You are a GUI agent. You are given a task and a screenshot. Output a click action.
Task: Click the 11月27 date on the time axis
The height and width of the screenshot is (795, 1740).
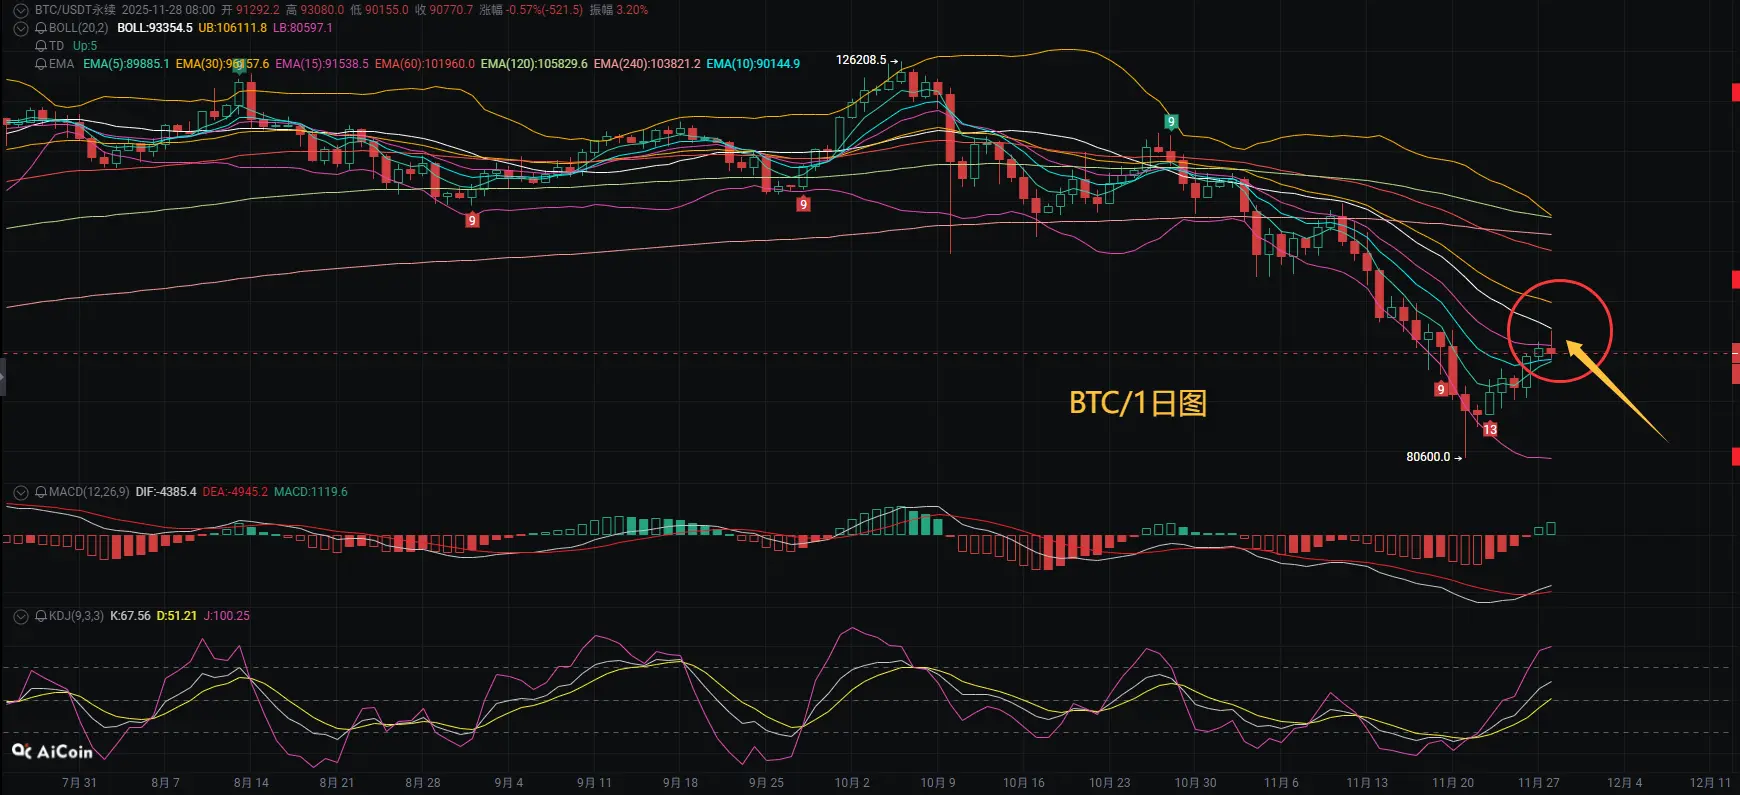coord(1538,783)
